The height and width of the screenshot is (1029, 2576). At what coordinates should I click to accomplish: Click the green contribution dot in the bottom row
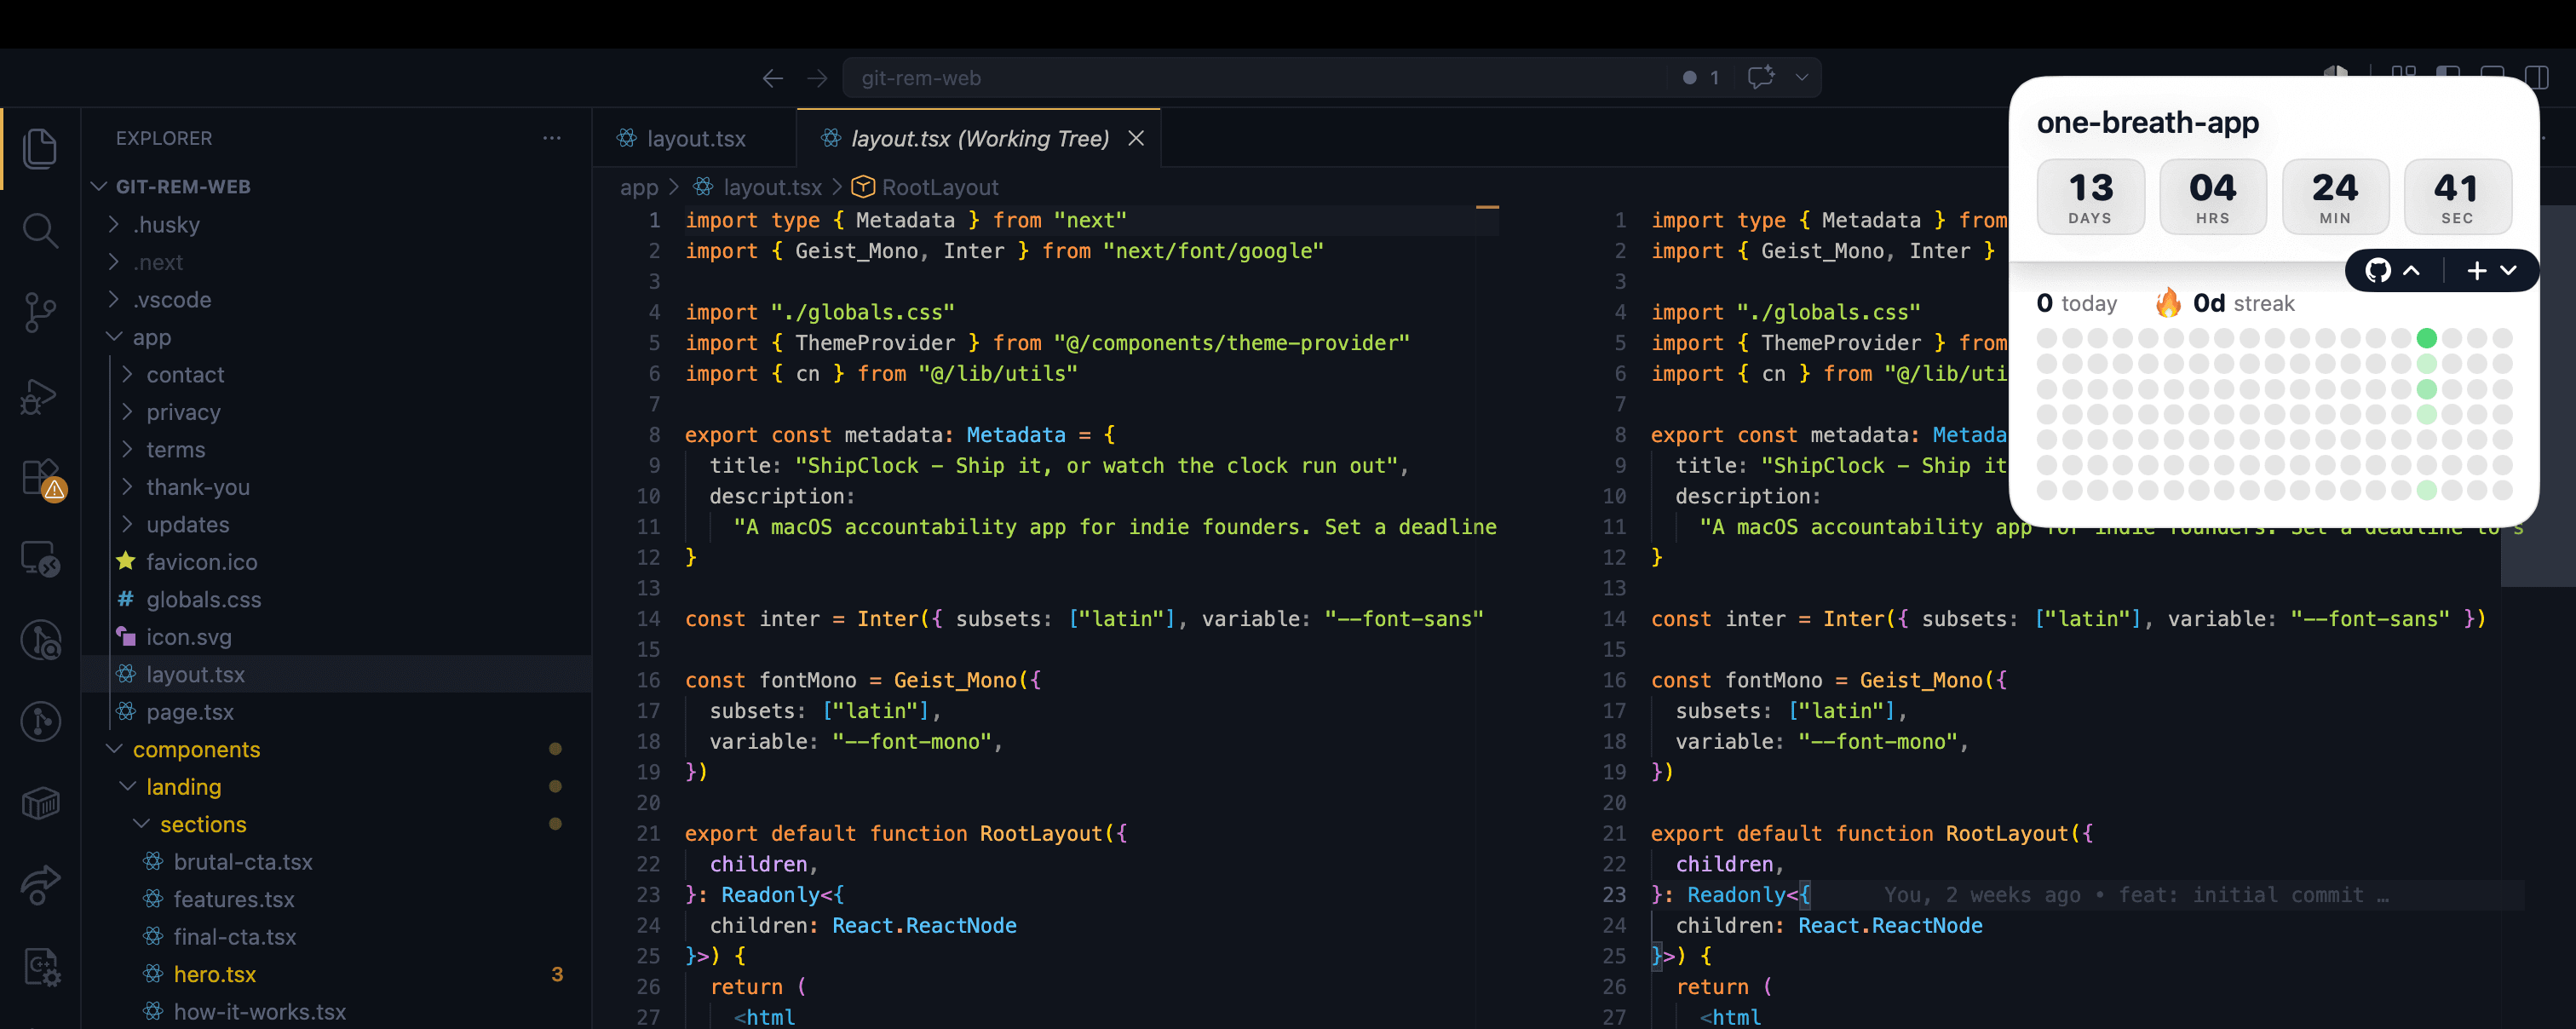(x=2426, y=490)
